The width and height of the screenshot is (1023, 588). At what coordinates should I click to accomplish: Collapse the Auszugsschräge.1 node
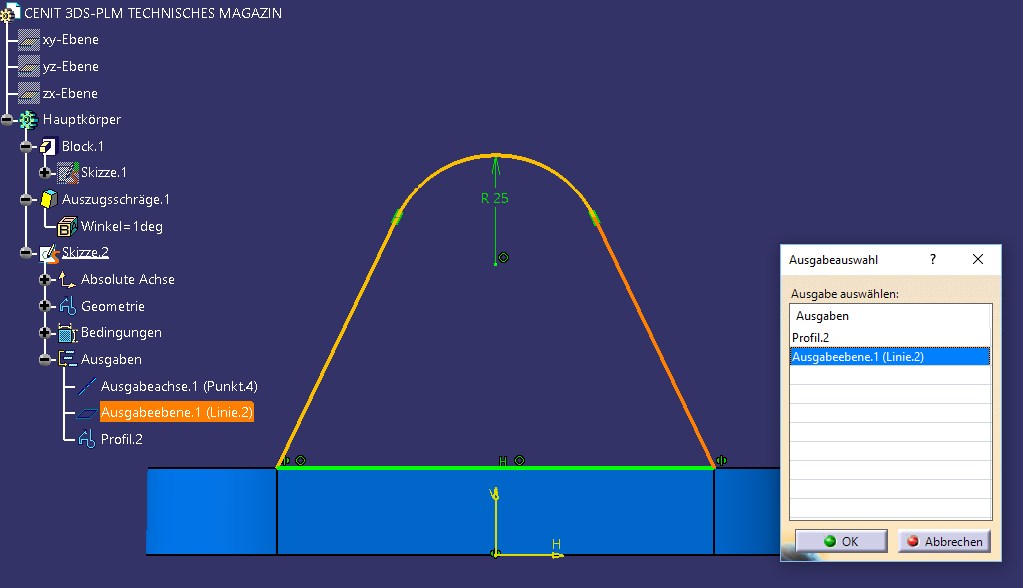click(x=25, y=200)
